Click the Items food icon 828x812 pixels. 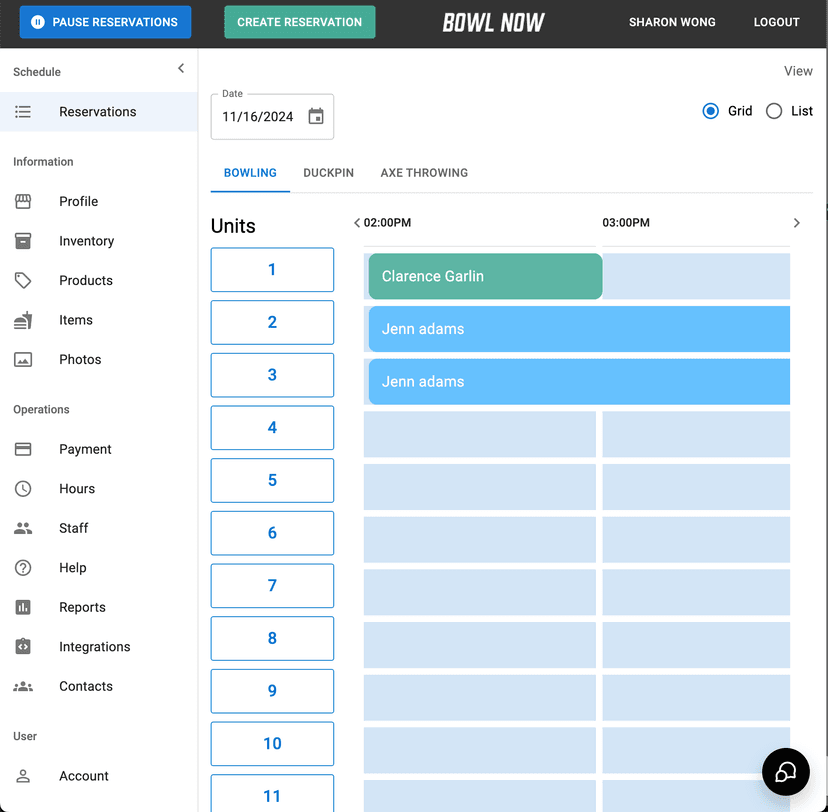click(x=23, y=320)
